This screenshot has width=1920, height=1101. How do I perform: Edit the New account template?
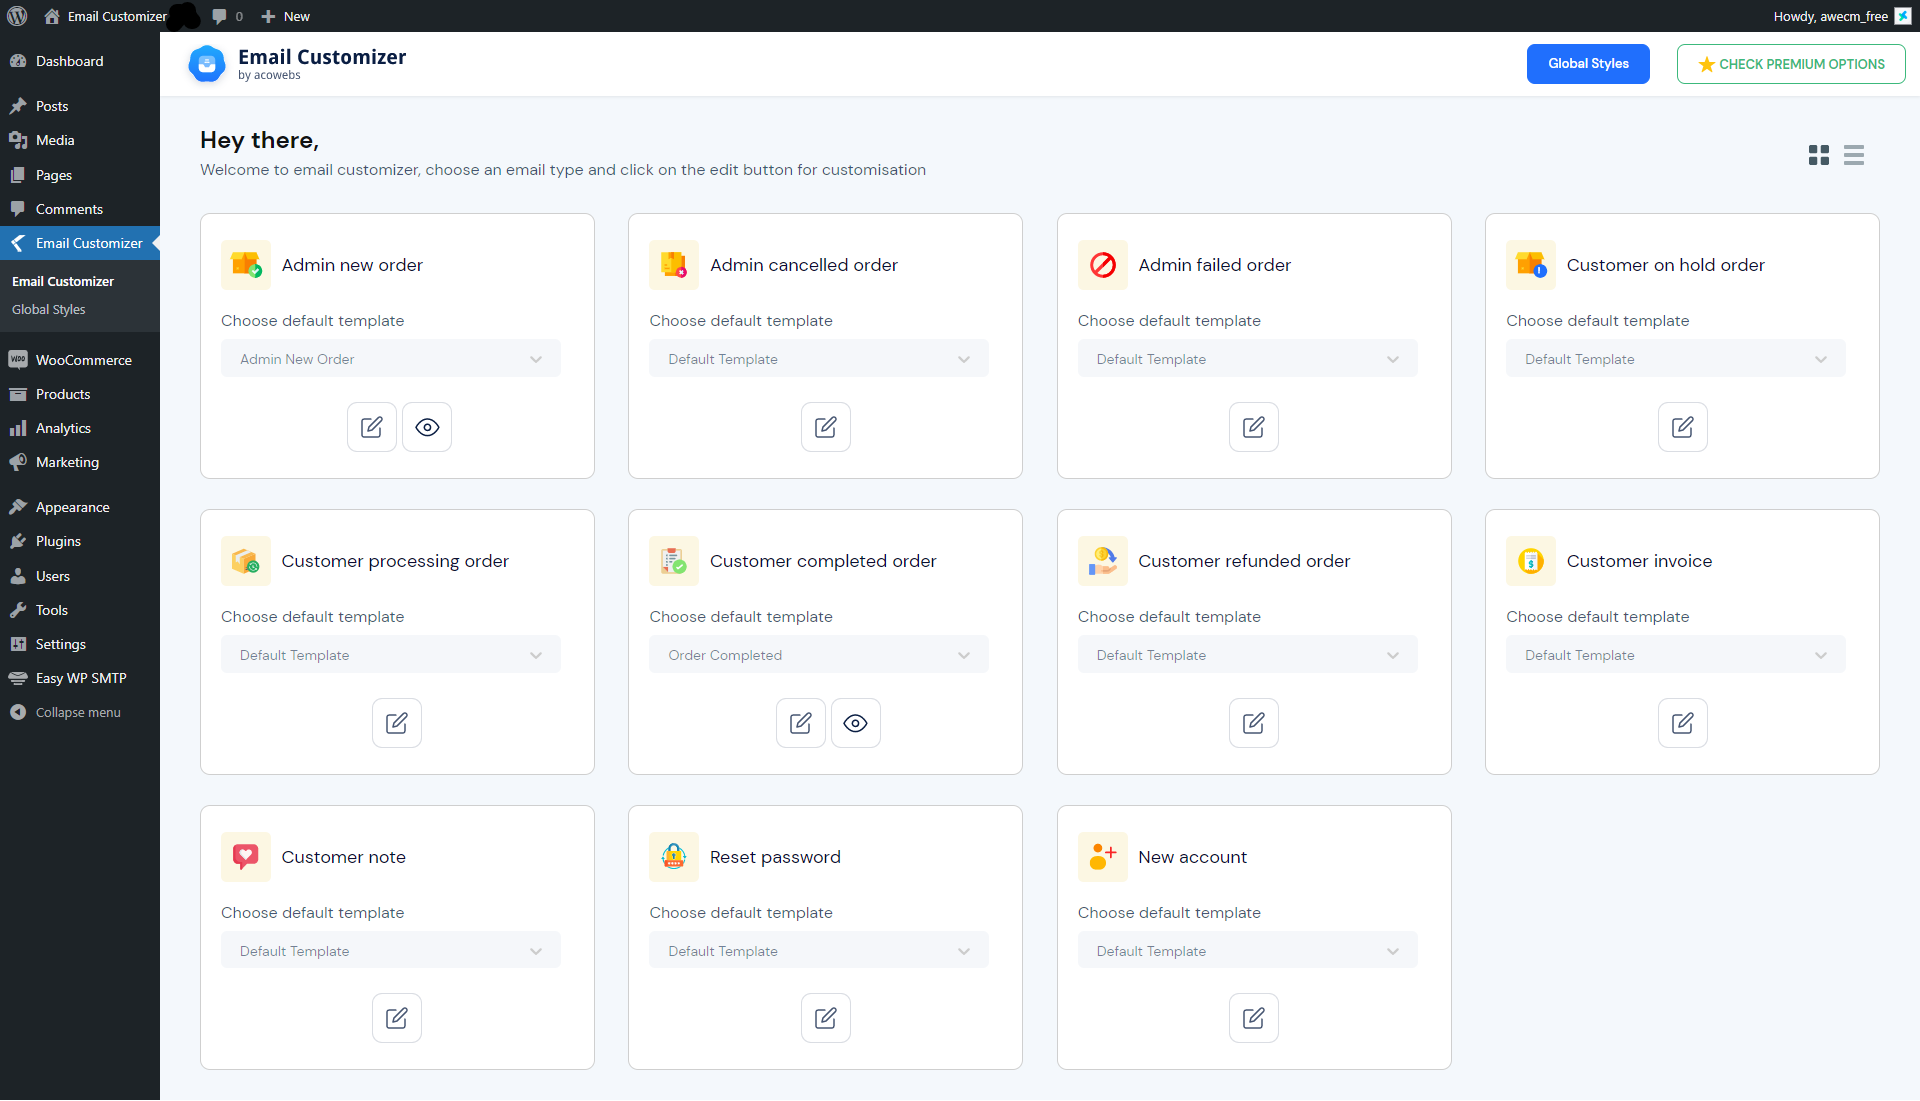(1254, 1018)
